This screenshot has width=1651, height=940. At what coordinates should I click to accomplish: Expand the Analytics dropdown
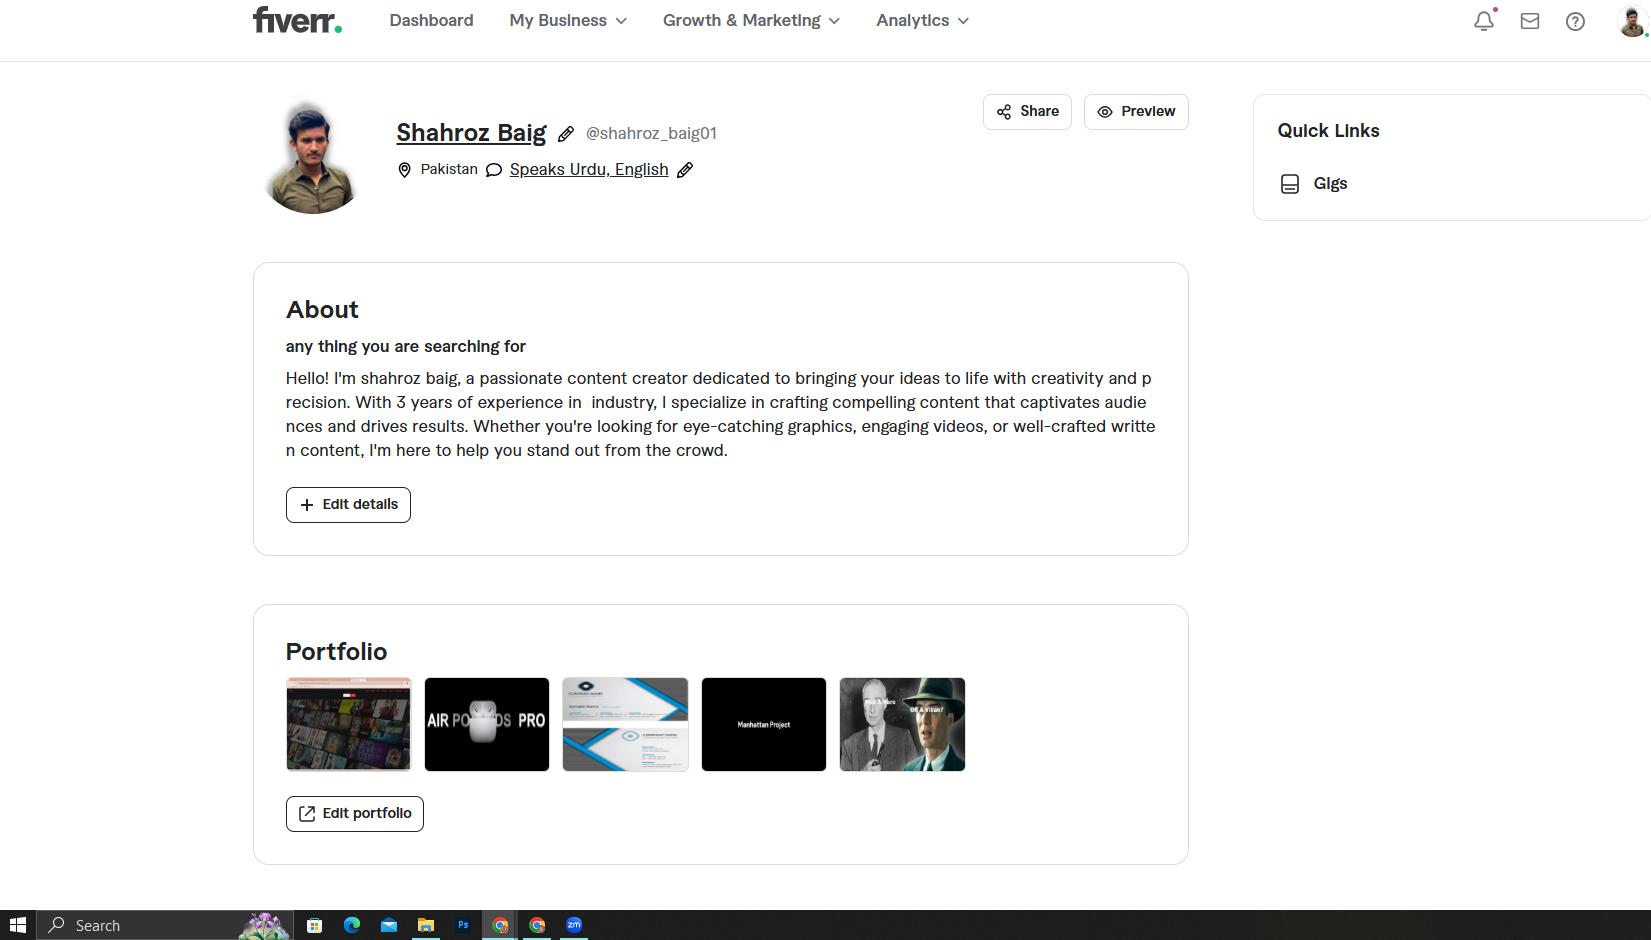pos(922,21)
